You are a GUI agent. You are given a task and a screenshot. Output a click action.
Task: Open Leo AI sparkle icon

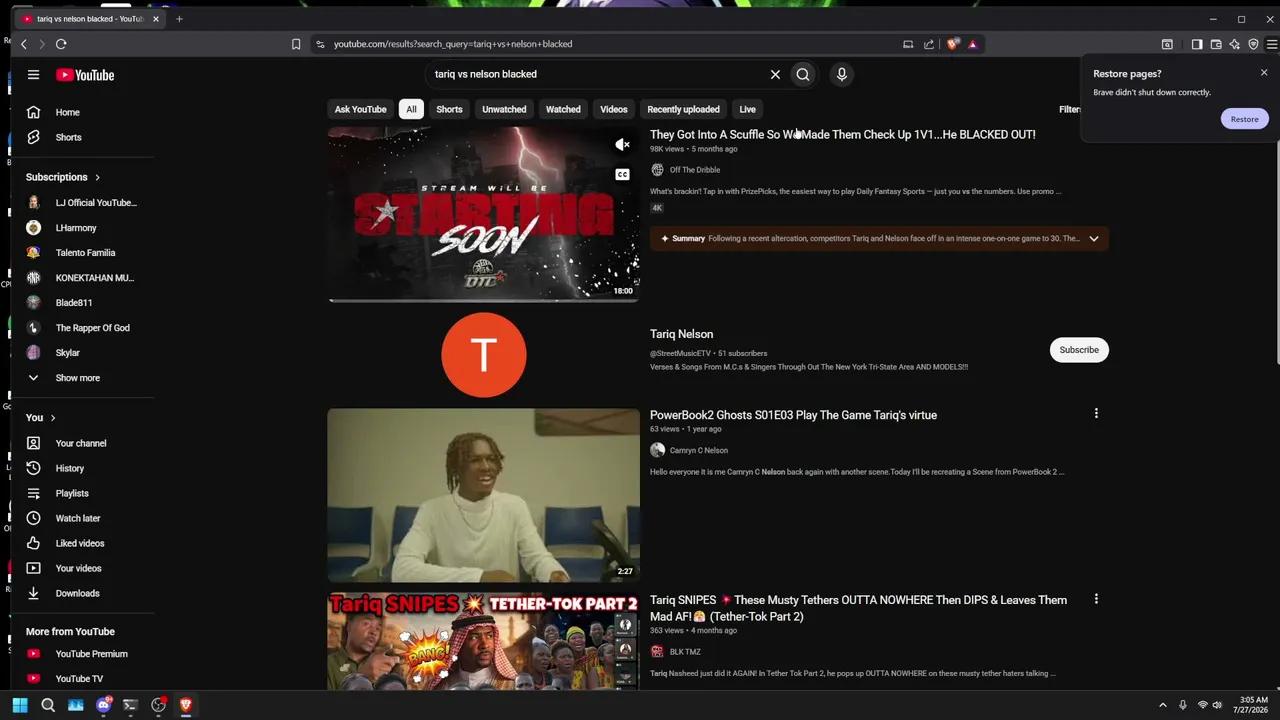tap(1235, 44)
